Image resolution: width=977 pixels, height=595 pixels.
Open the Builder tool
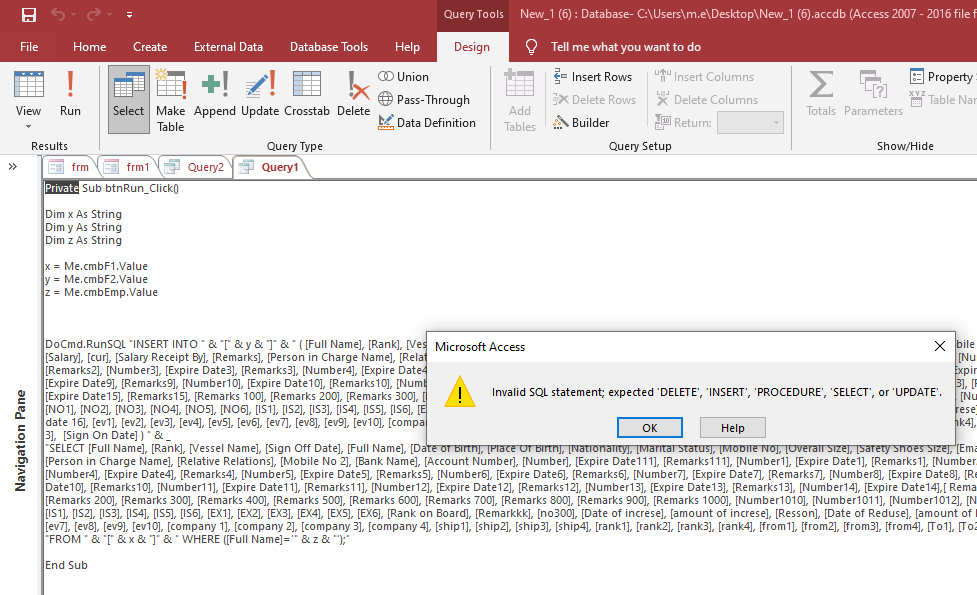tap(581, 123)
